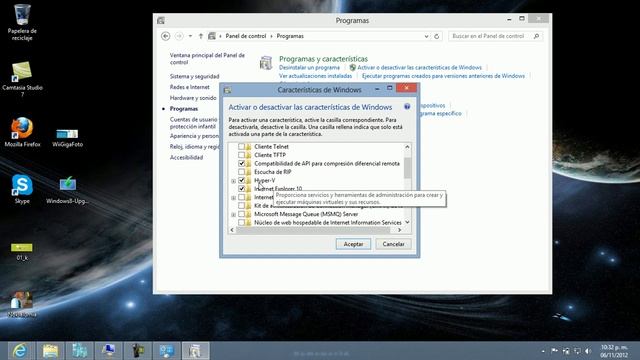Enable the Cliente Telnet checkbox

[x=241, y=146]
